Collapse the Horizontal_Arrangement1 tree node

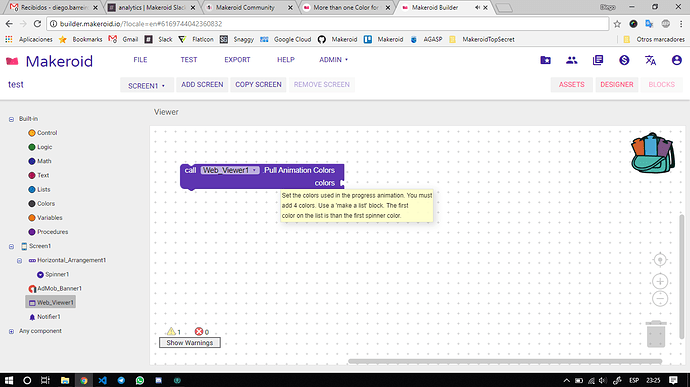(x=19, y=260)
